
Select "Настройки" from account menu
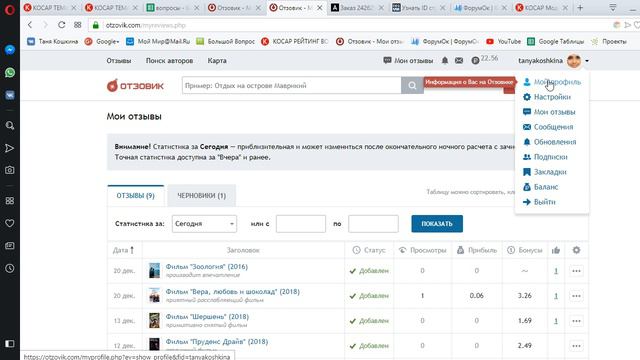point(547,97)
